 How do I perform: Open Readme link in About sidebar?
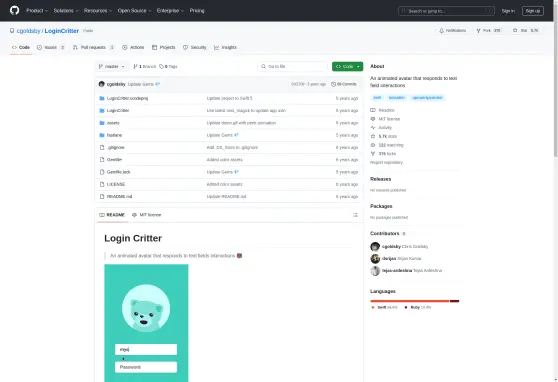click(x=383, y=110)
